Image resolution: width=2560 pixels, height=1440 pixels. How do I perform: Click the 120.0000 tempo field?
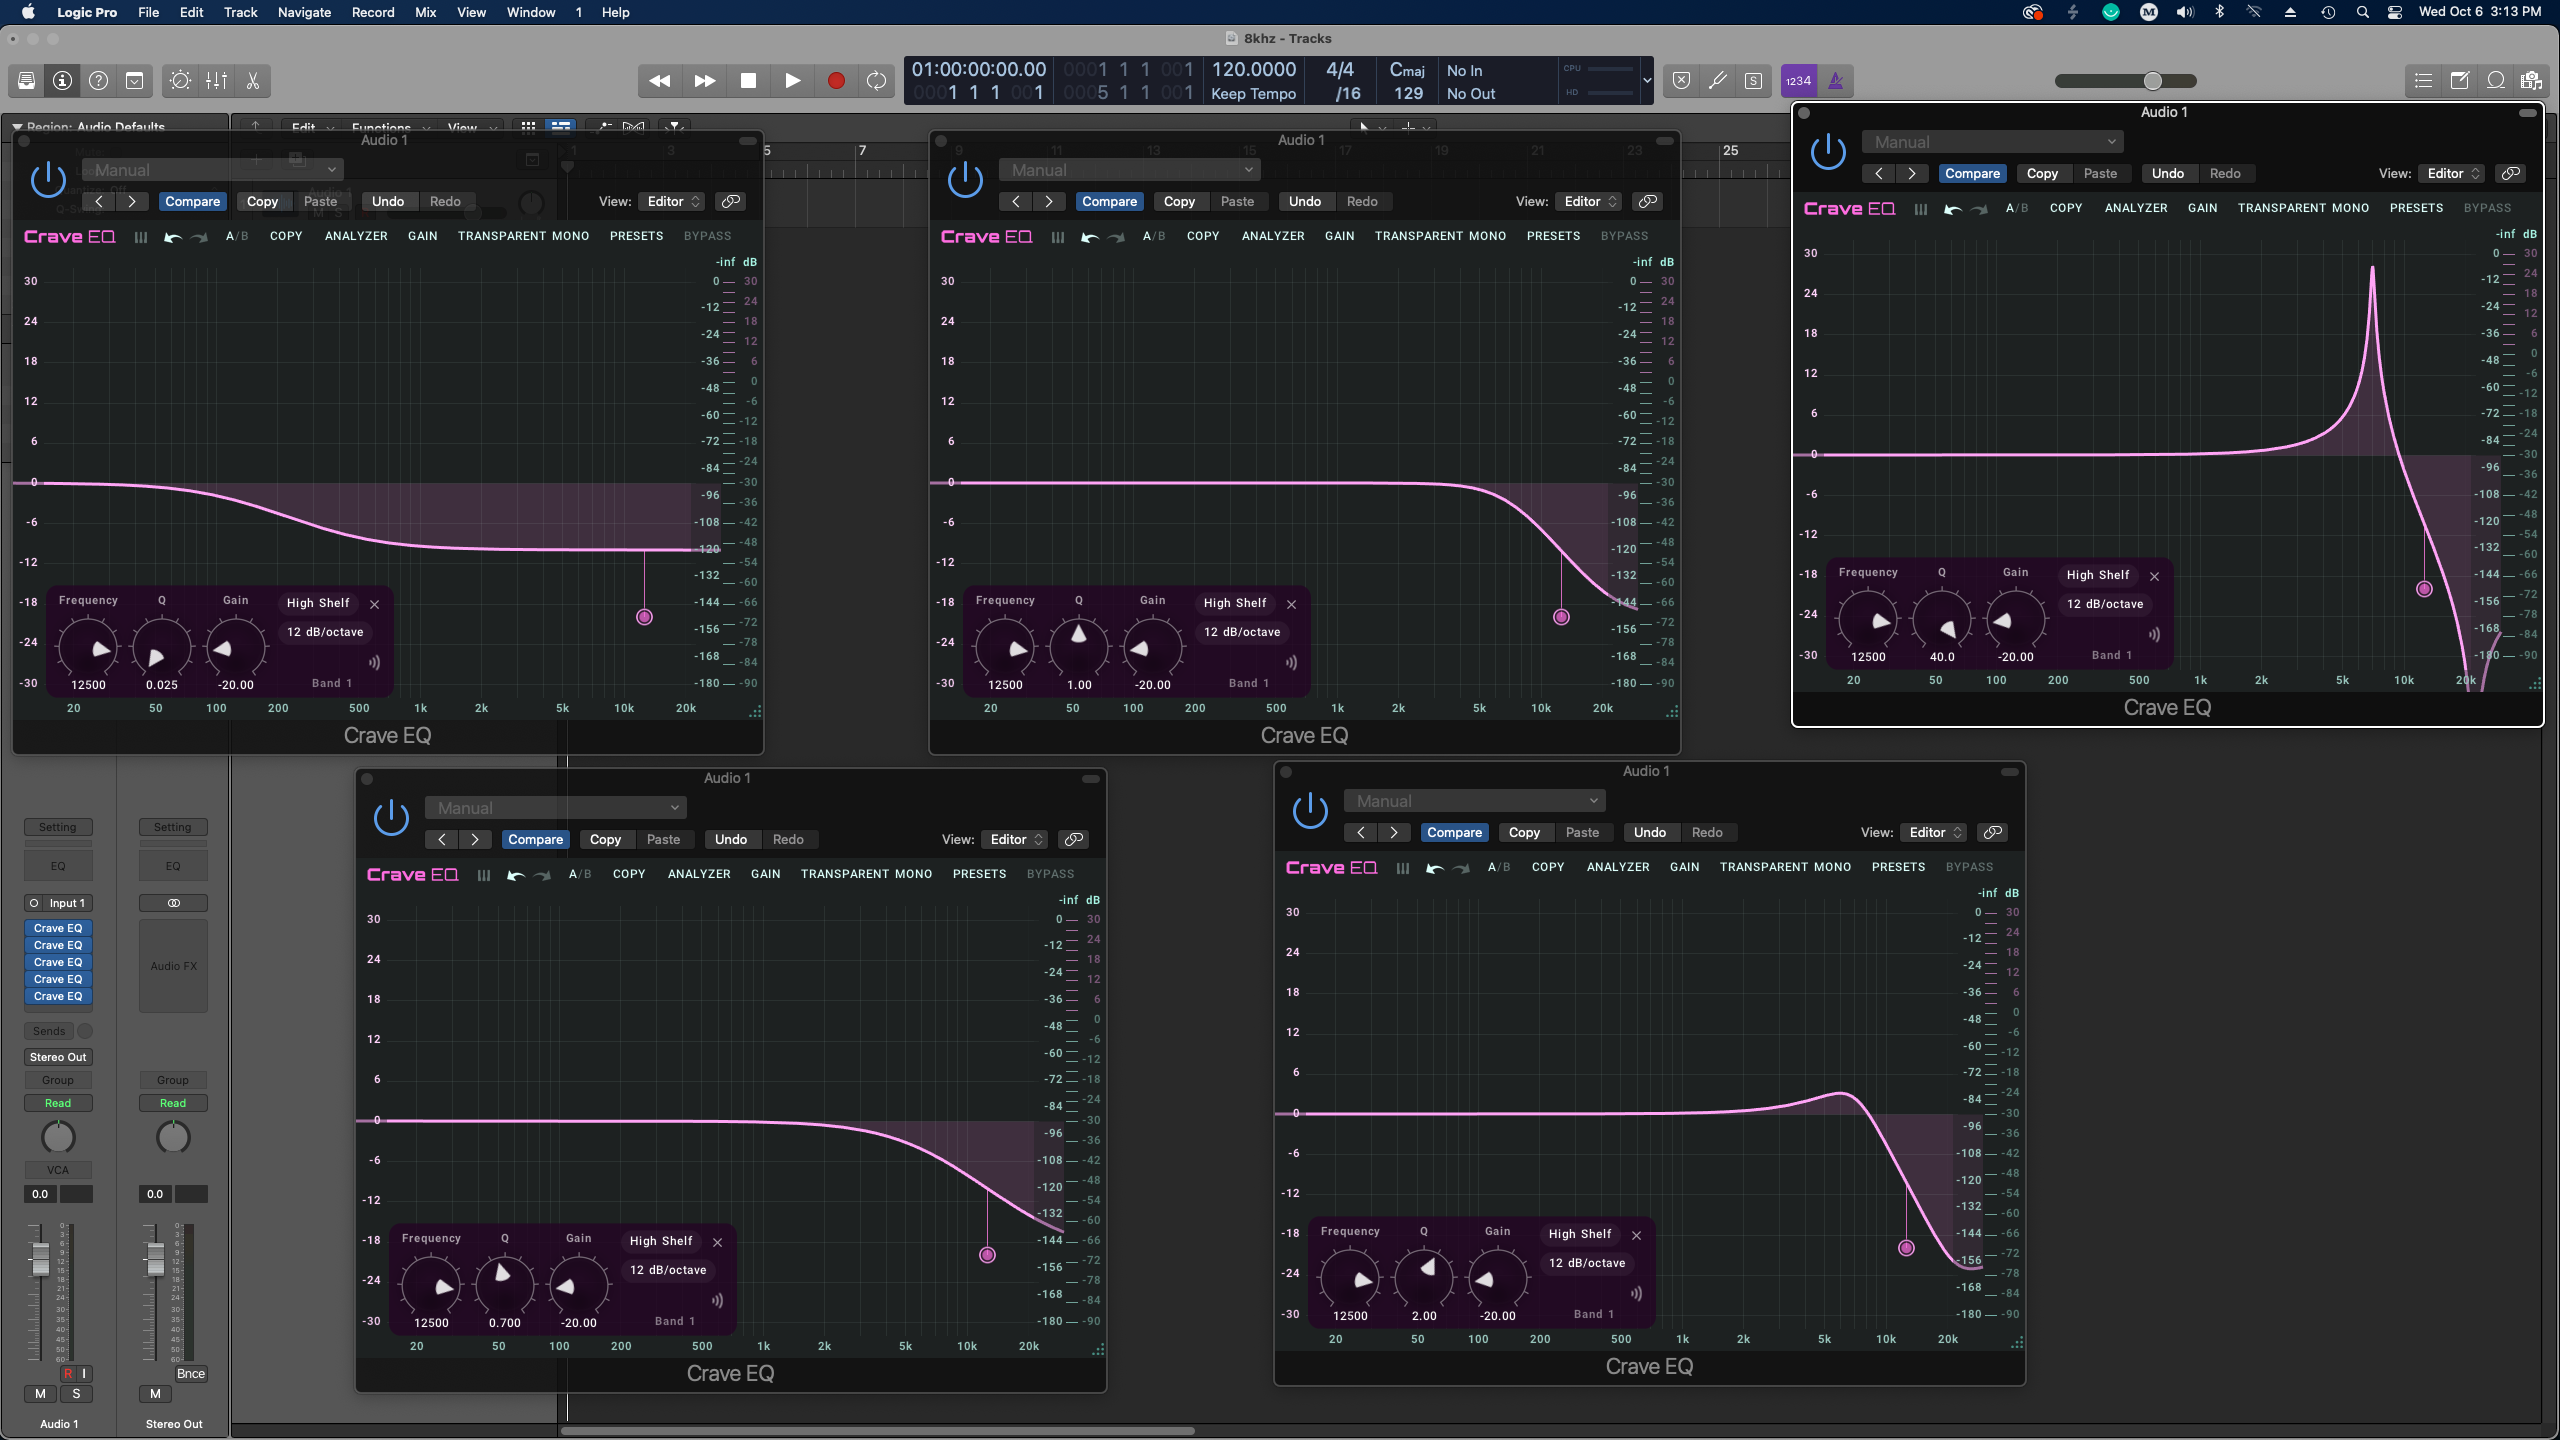[1253, 69]
